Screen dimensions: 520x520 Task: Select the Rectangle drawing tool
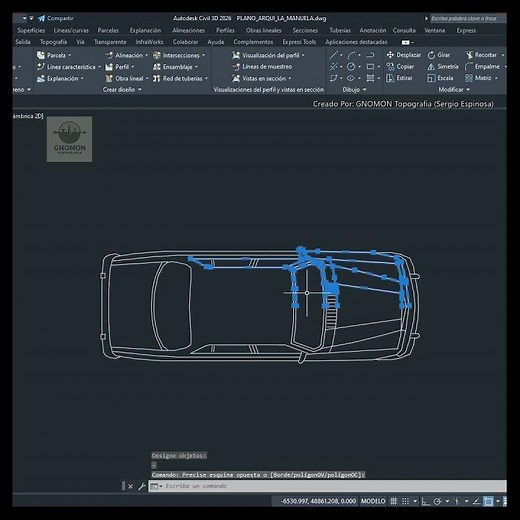tap(370, 67)
